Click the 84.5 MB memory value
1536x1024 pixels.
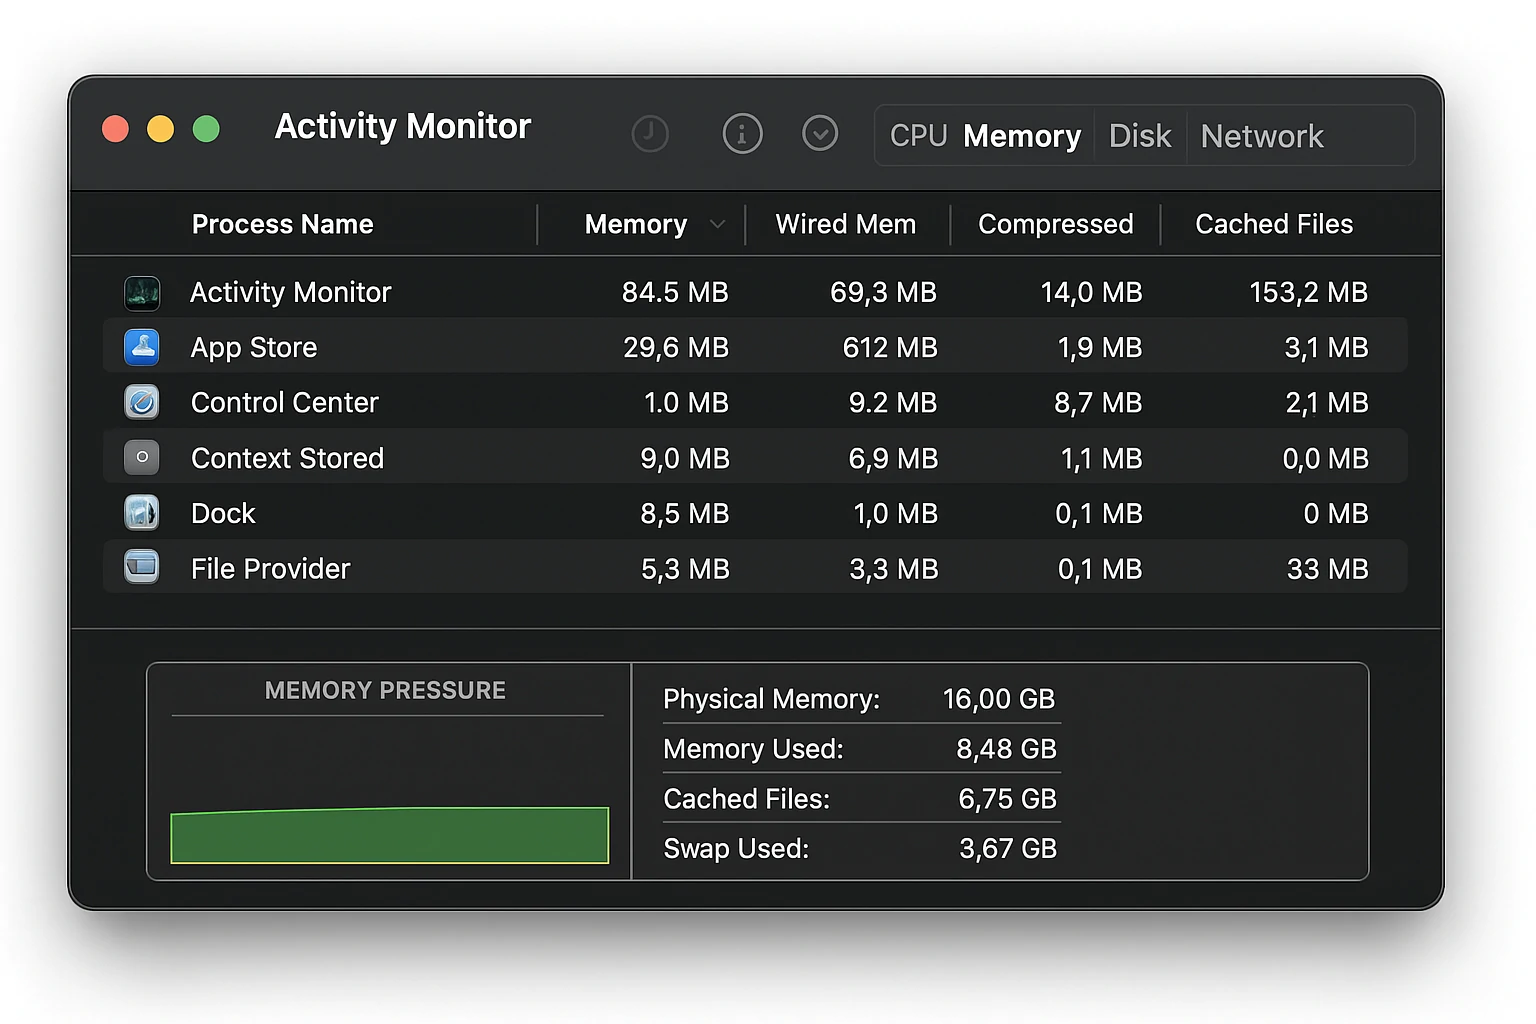675,292
